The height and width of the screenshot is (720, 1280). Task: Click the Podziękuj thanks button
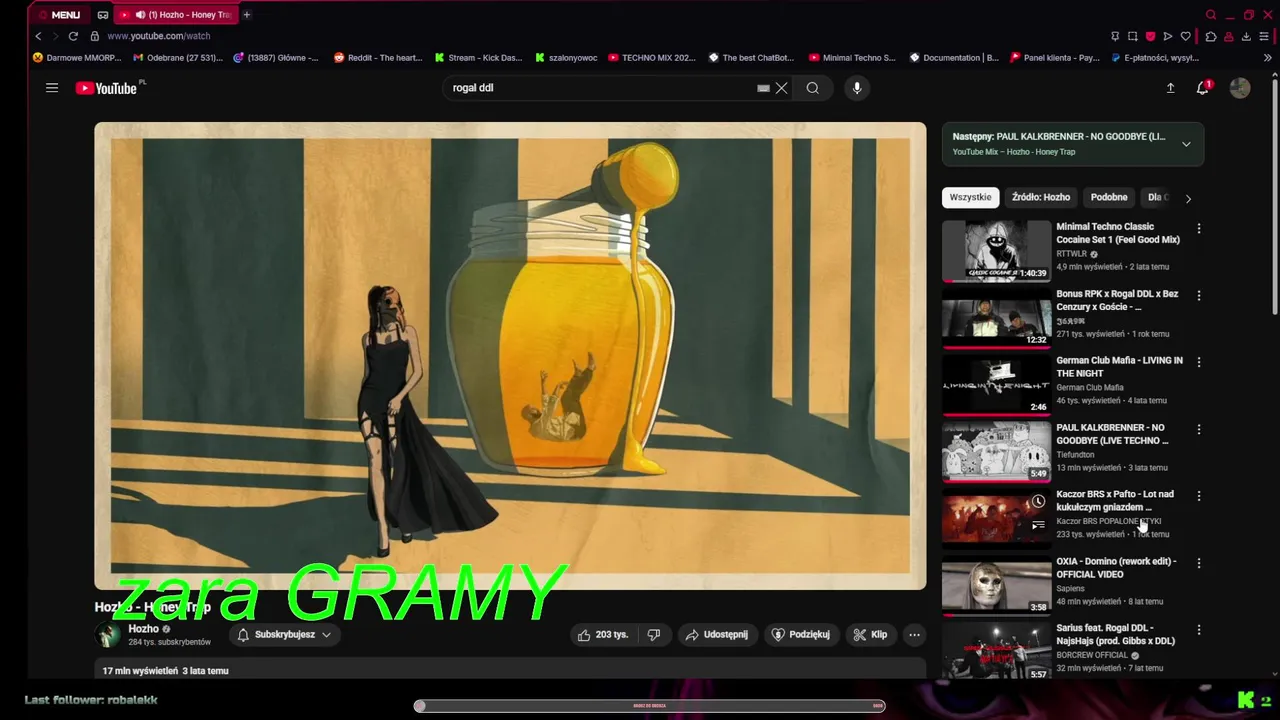pyautogui.click(x=801, y=634)
